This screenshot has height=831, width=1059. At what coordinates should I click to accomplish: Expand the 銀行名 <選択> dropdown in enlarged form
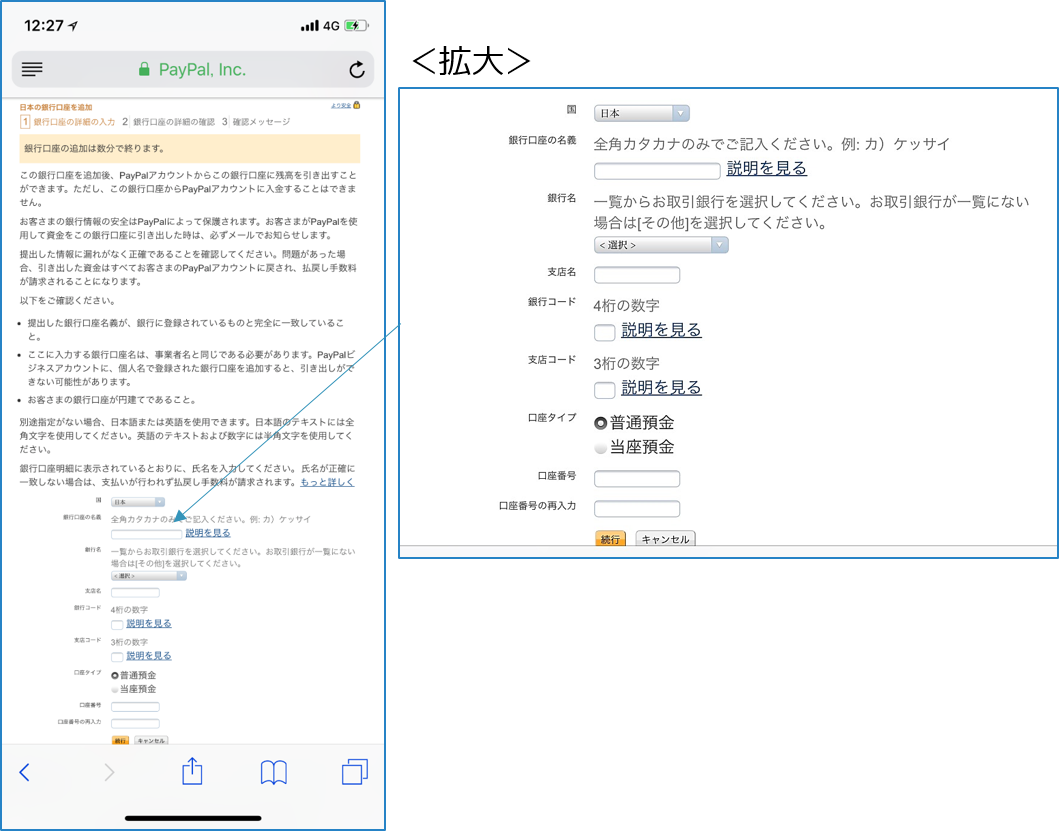[x=661, y=245]
